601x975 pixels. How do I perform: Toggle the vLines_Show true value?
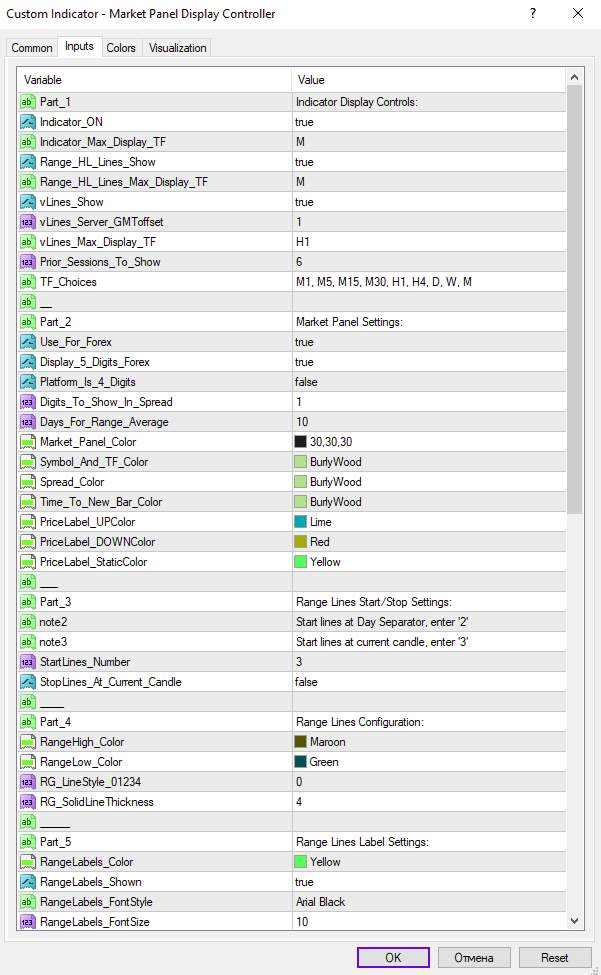coord(429,202)
